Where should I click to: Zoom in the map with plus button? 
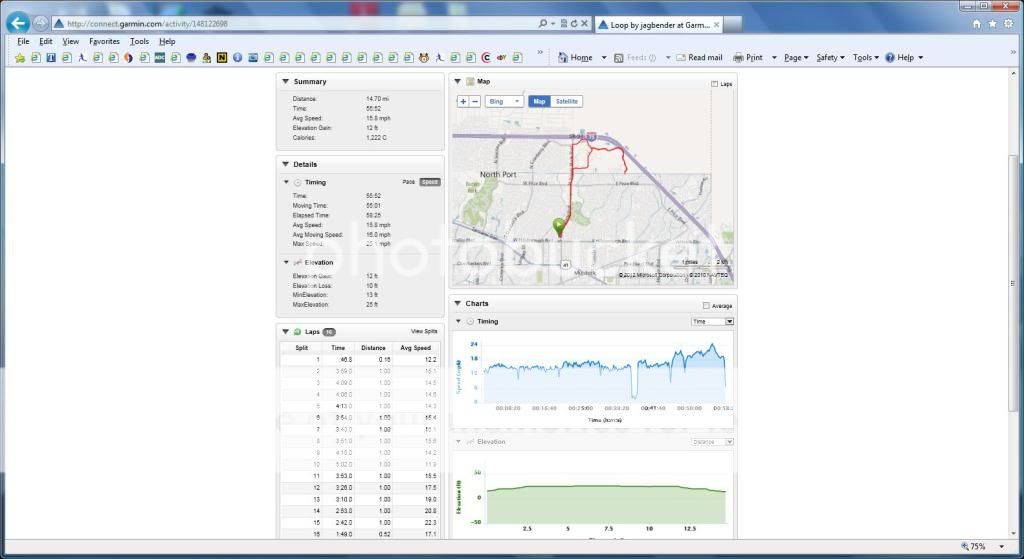point(462,101)
